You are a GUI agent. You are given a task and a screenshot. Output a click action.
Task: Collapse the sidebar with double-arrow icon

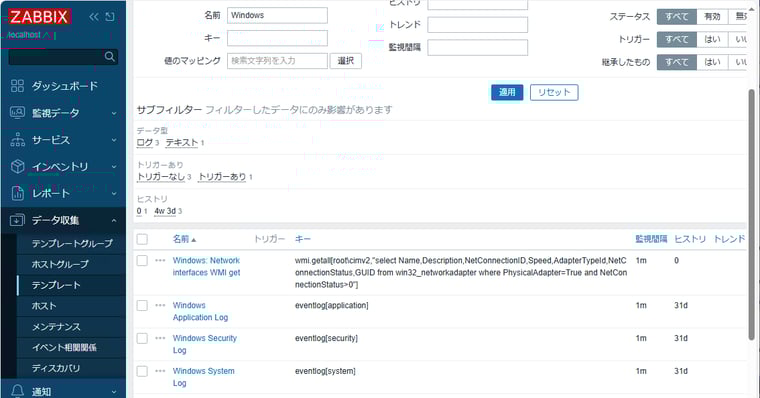(94, 17)
